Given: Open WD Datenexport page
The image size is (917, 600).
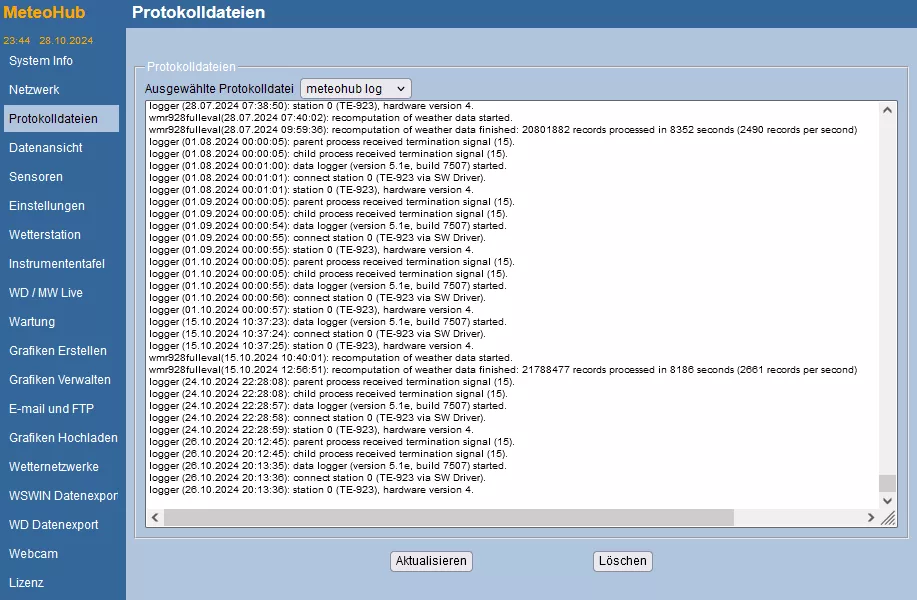Looking at the screenshot, I should tap(54, 525).
